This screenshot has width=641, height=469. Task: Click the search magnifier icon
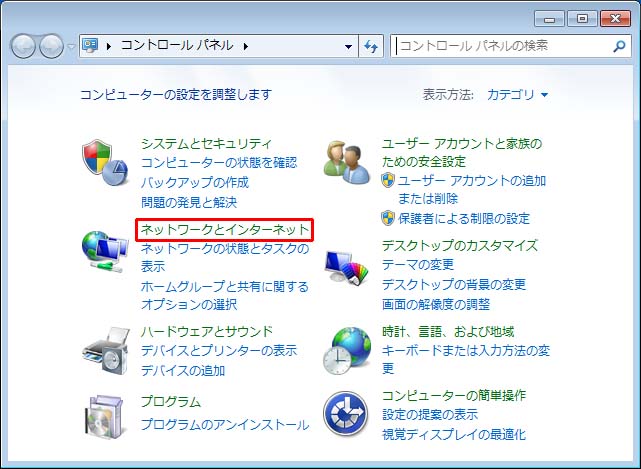pos(619,46)
